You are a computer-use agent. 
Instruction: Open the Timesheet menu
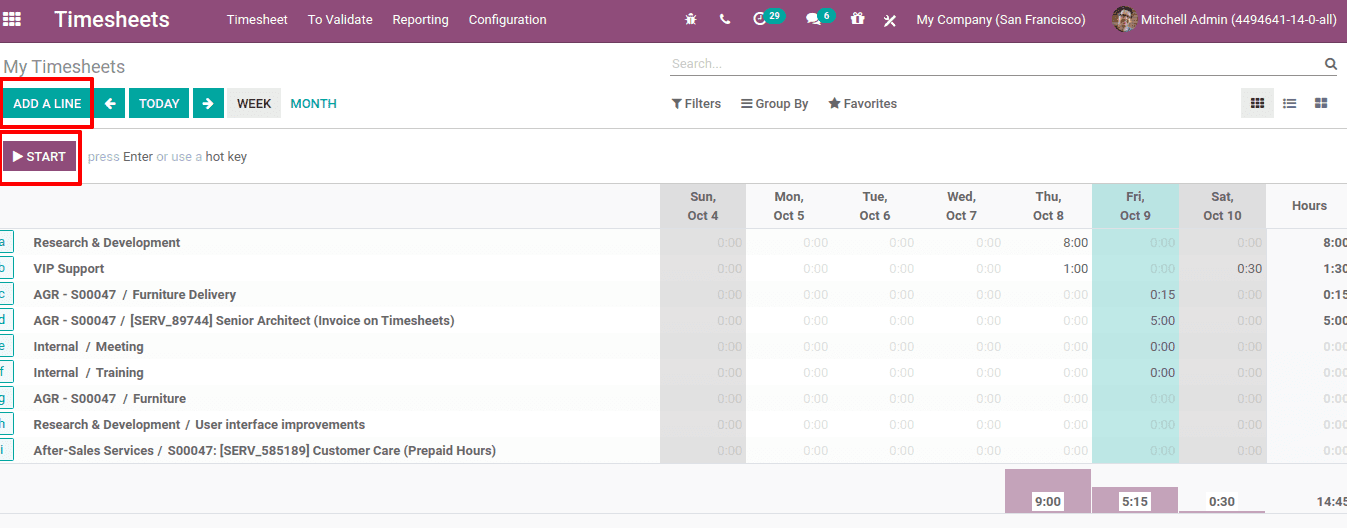[257, 20]
